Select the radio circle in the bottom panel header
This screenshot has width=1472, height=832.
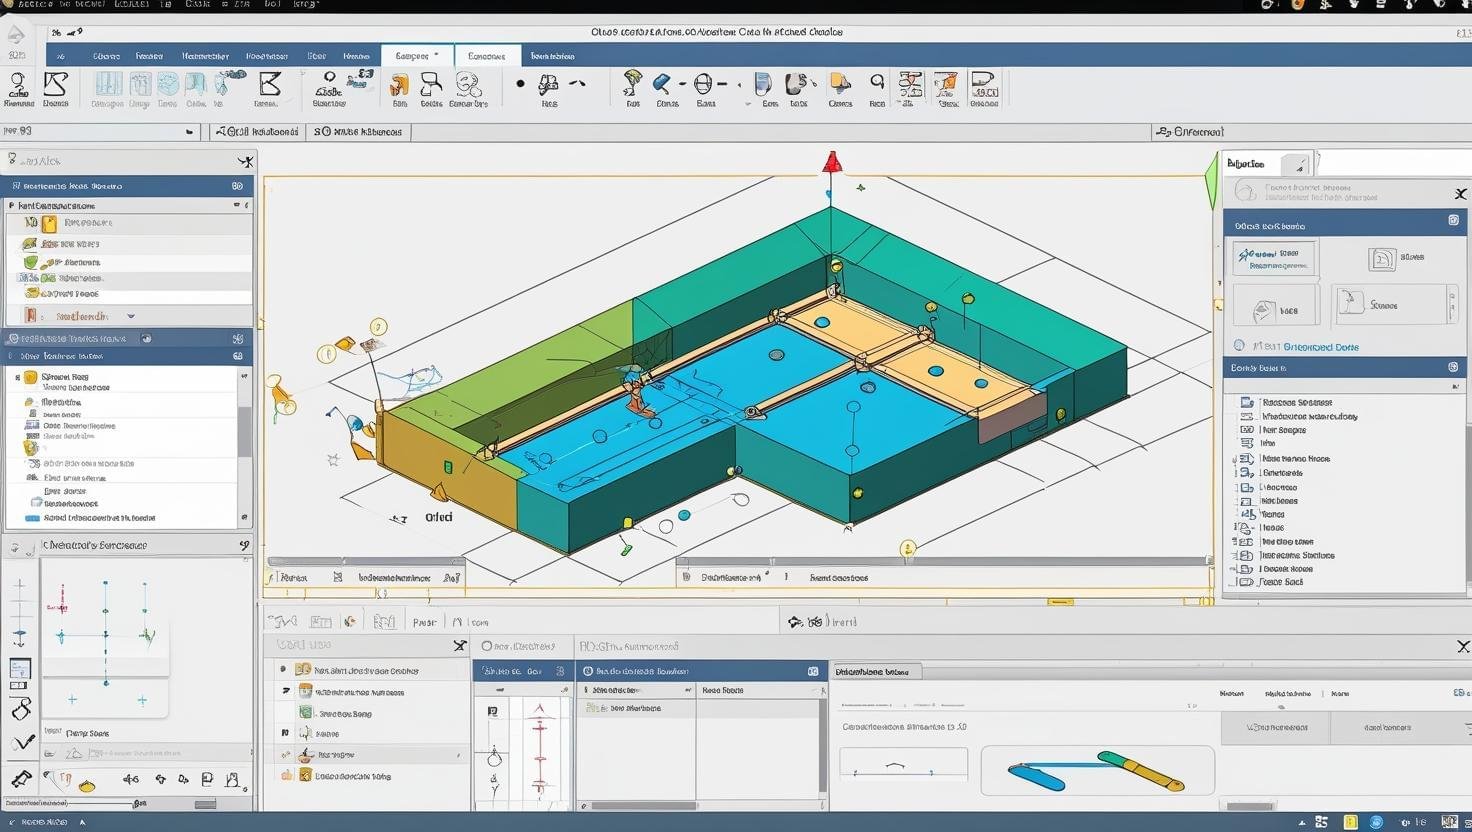487,646
